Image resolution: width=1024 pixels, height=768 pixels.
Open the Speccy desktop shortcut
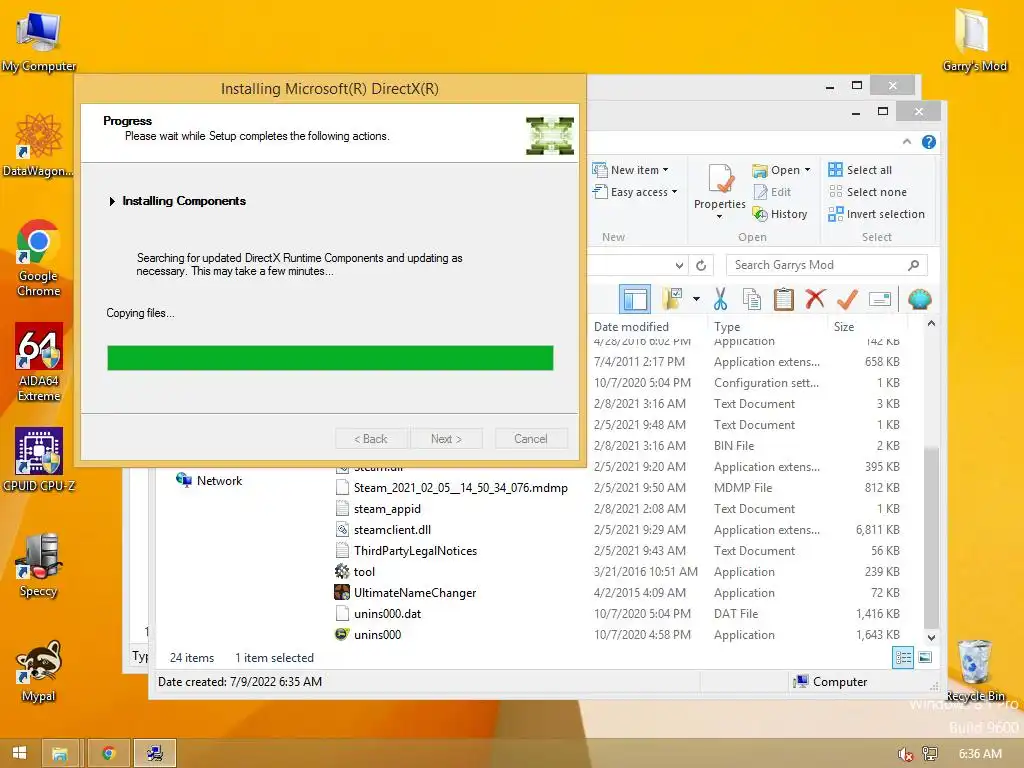point(39,565)
